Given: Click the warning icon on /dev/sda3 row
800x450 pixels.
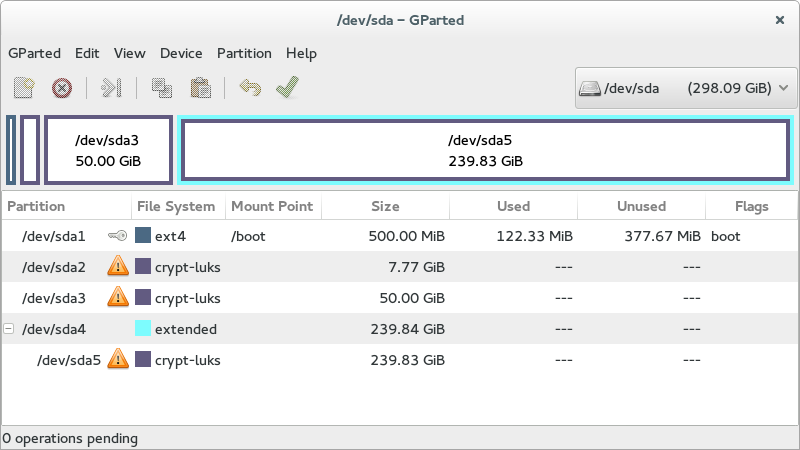Looking at the screenshot, I should click(118, 297).
